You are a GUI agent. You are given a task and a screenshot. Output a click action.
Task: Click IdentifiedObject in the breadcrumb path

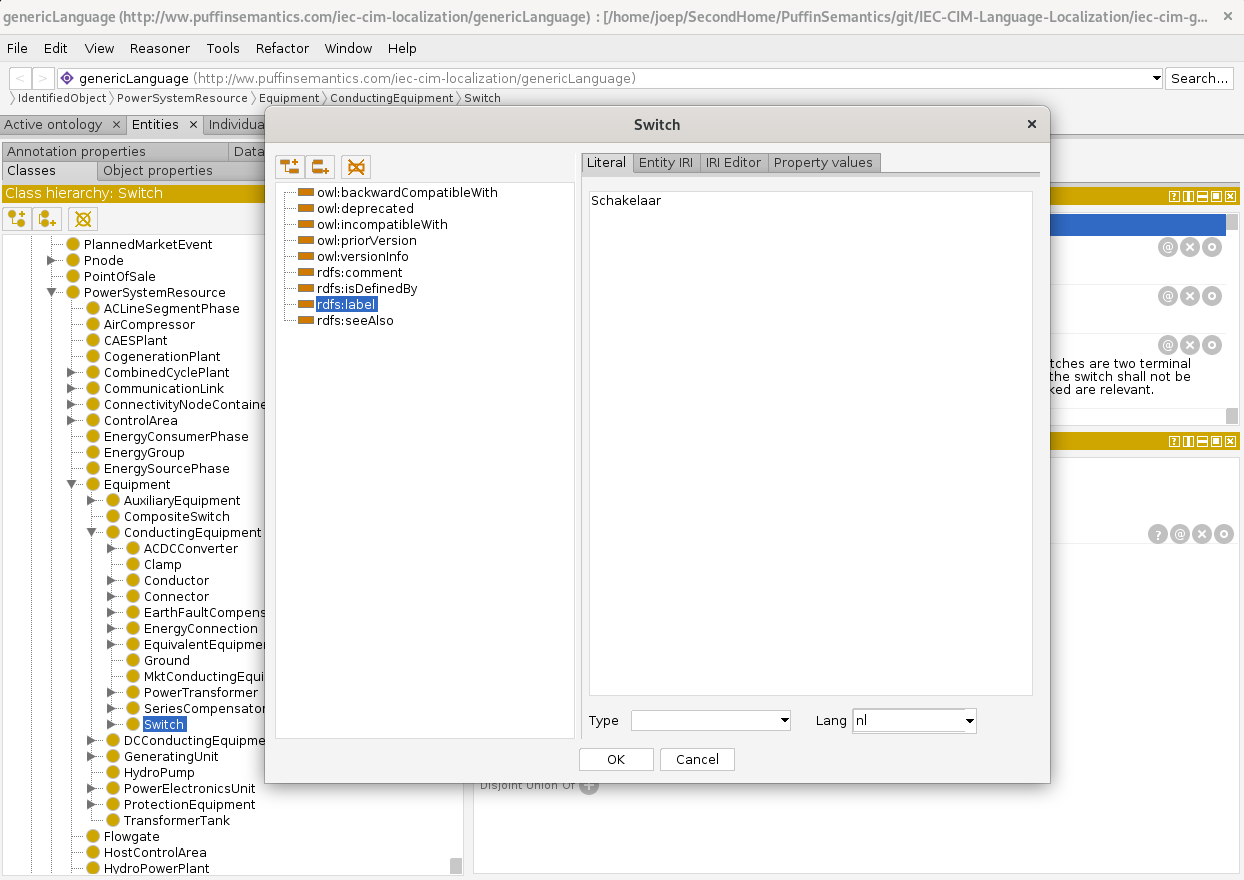(x=62, y=98)
